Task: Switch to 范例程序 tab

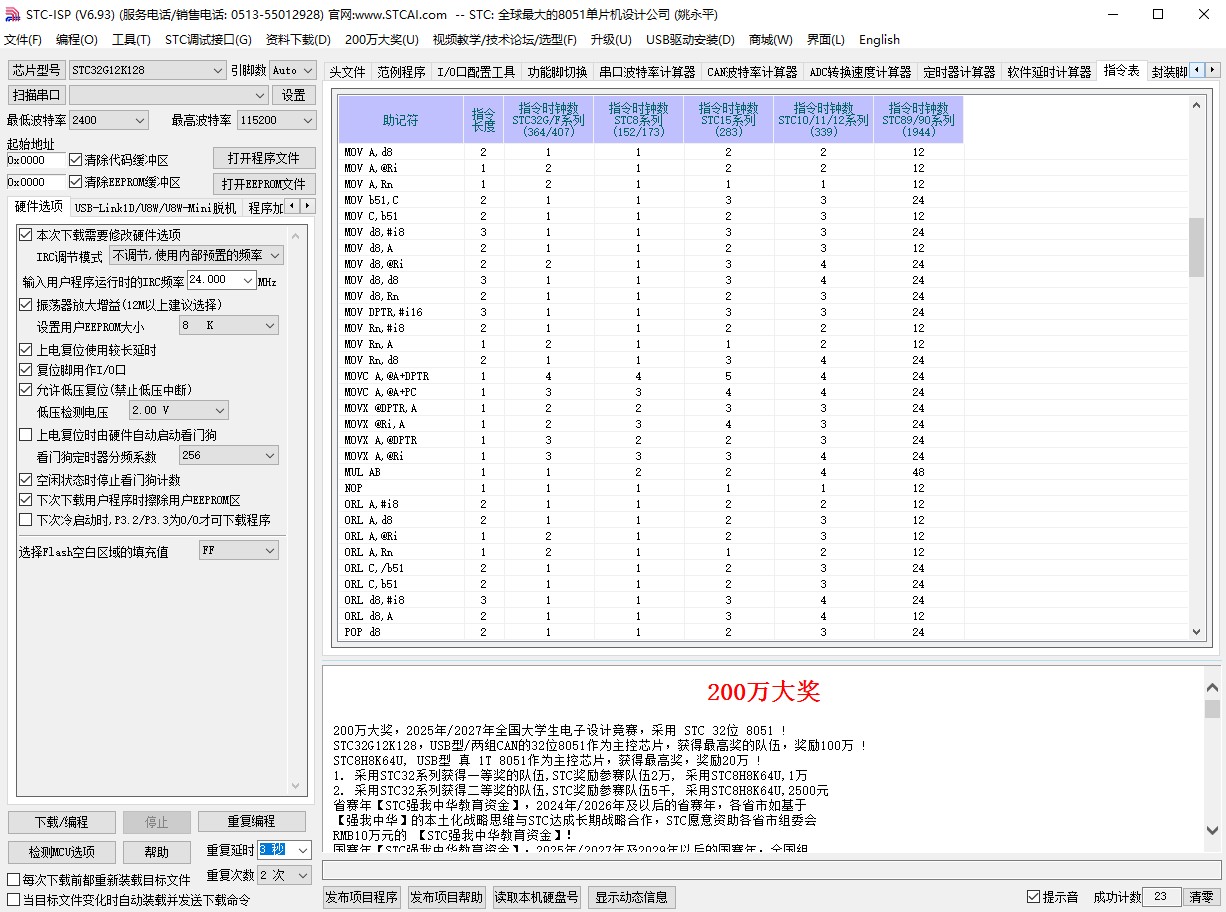Action: point(401,72)
